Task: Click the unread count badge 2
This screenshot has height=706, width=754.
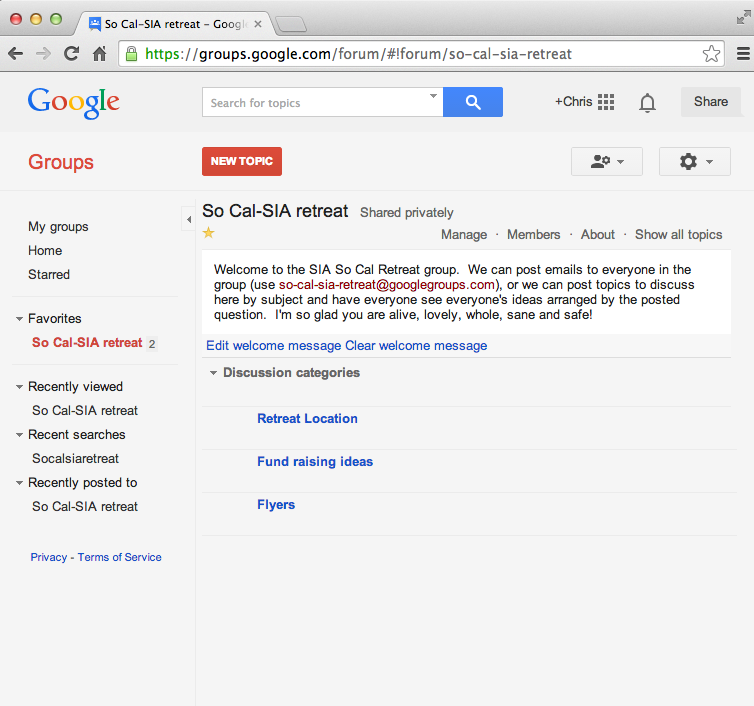Action: click(152, 344)
